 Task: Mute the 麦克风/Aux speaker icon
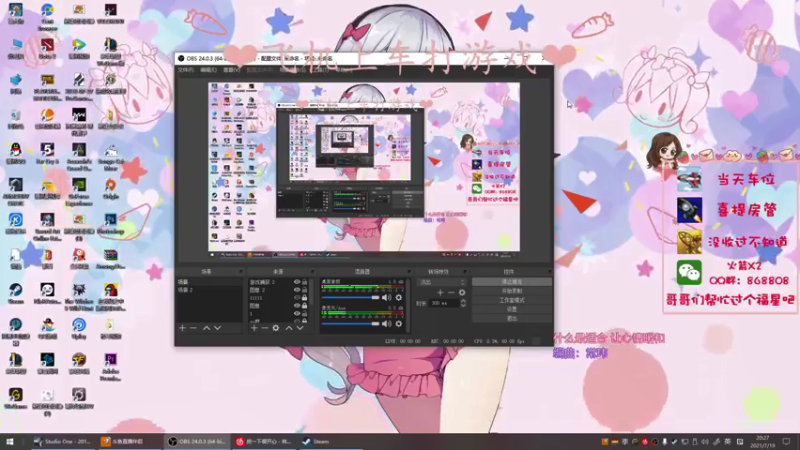387,323
